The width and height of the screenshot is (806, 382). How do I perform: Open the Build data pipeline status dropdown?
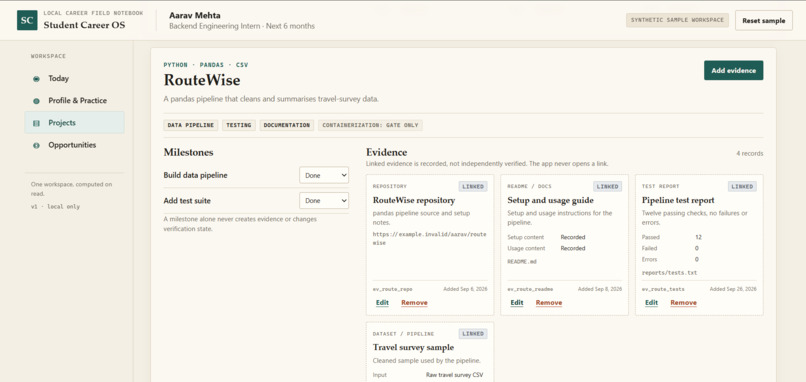click(x=324, y=175)
